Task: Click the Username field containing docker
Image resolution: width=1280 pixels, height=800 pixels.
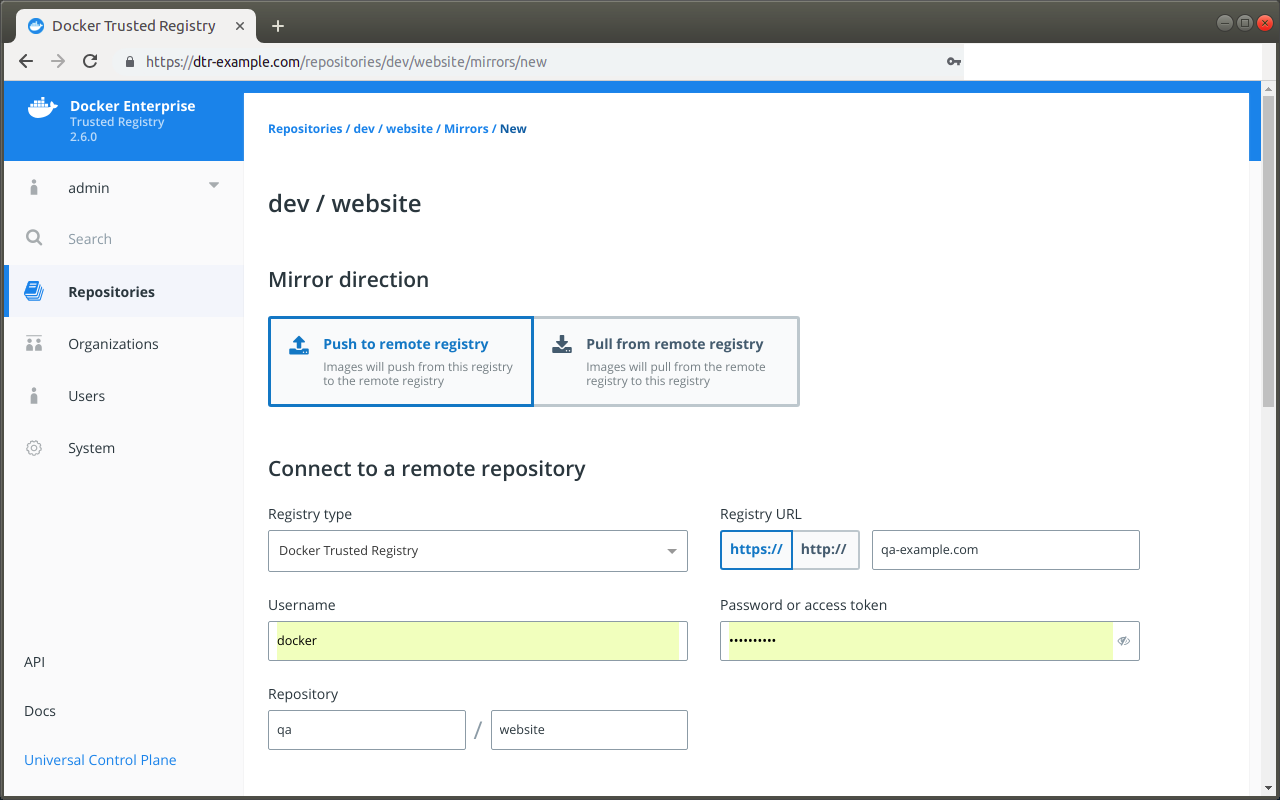Action: (478, 641)
